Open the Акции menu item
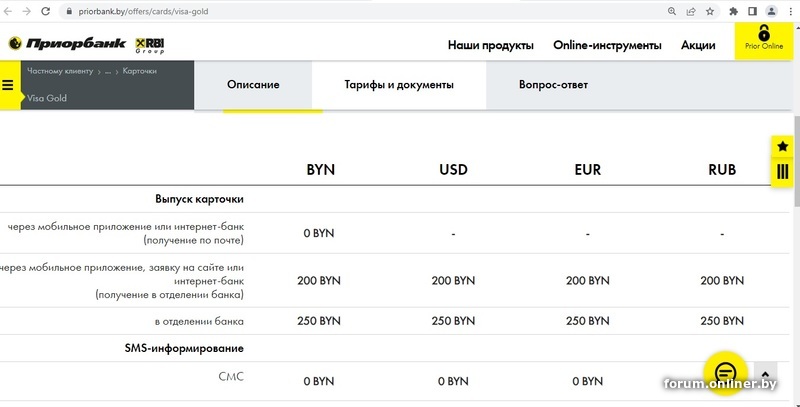Image resolution: width=800 pixels, height=407 pixels. click(697, 45)
